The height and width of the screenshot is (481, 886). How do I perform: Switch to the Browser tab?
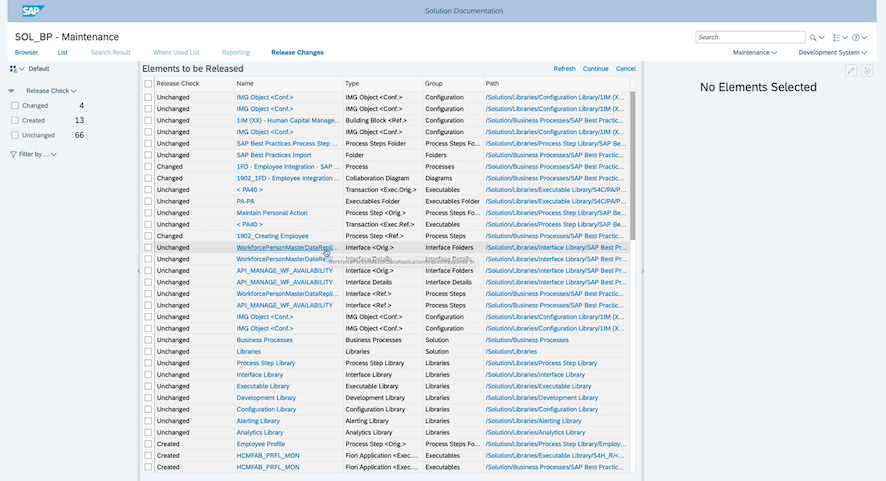point(26,53)
